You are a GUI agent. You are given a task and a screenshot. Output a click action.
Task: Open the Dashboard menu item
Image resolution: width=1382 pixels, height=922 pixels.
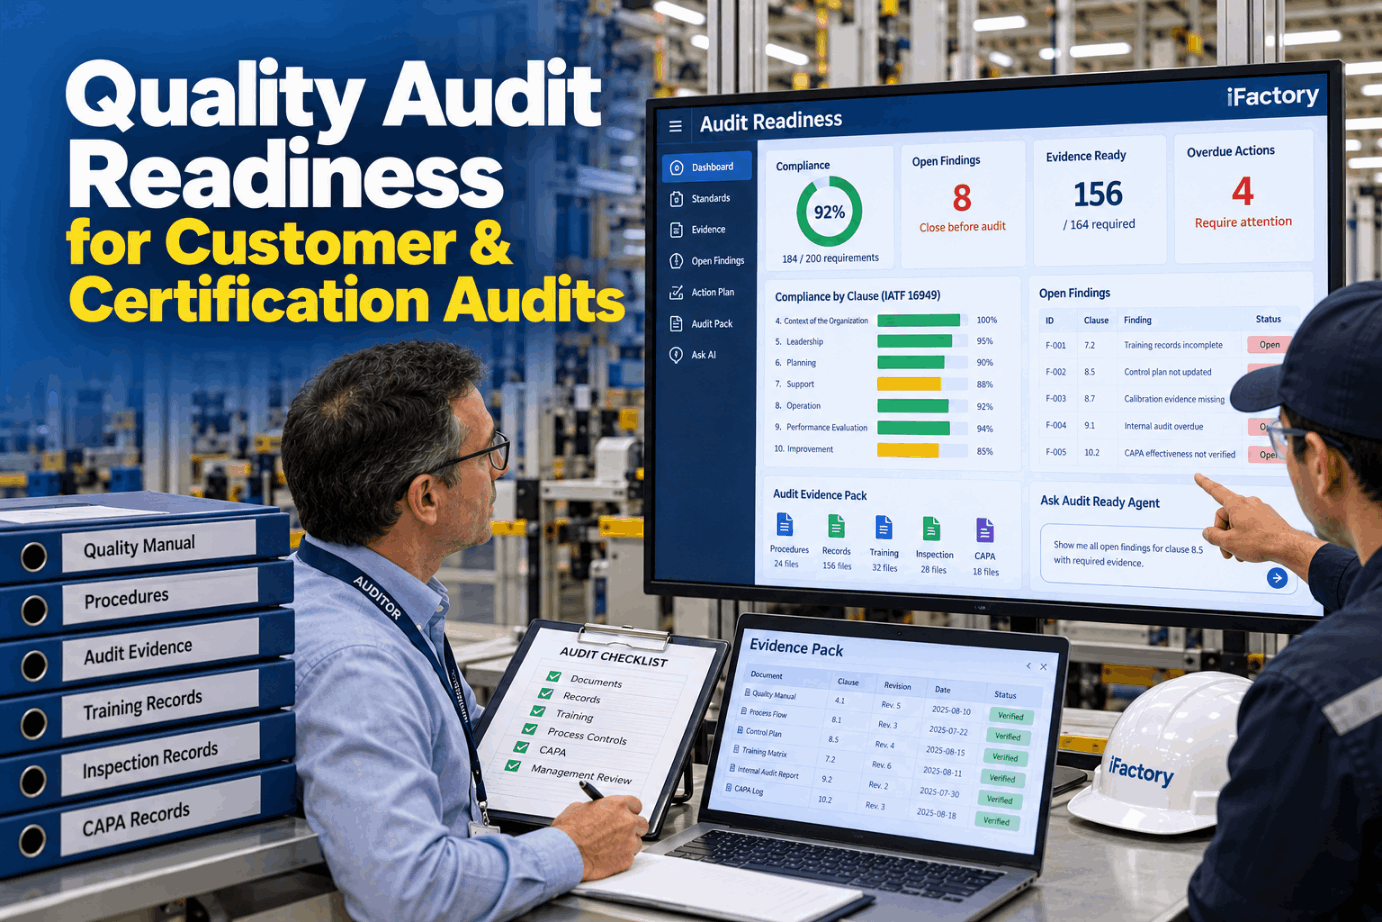point(707,167)
